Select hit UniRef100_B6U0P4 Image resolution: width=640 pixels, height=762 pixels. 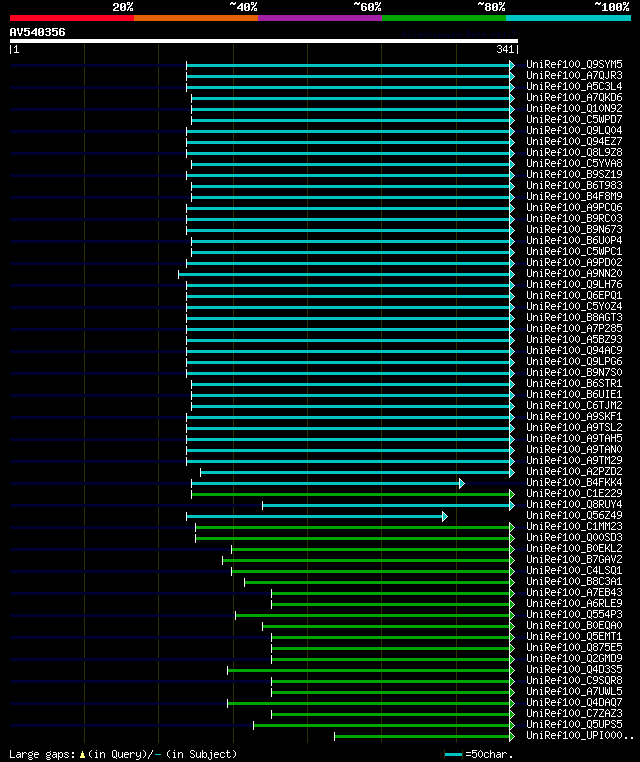click(x=574, y=241)
